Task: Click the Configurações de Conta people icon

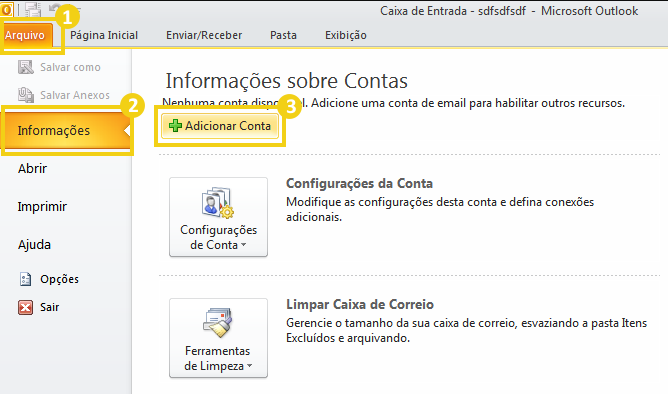Action: pos(218,202)
